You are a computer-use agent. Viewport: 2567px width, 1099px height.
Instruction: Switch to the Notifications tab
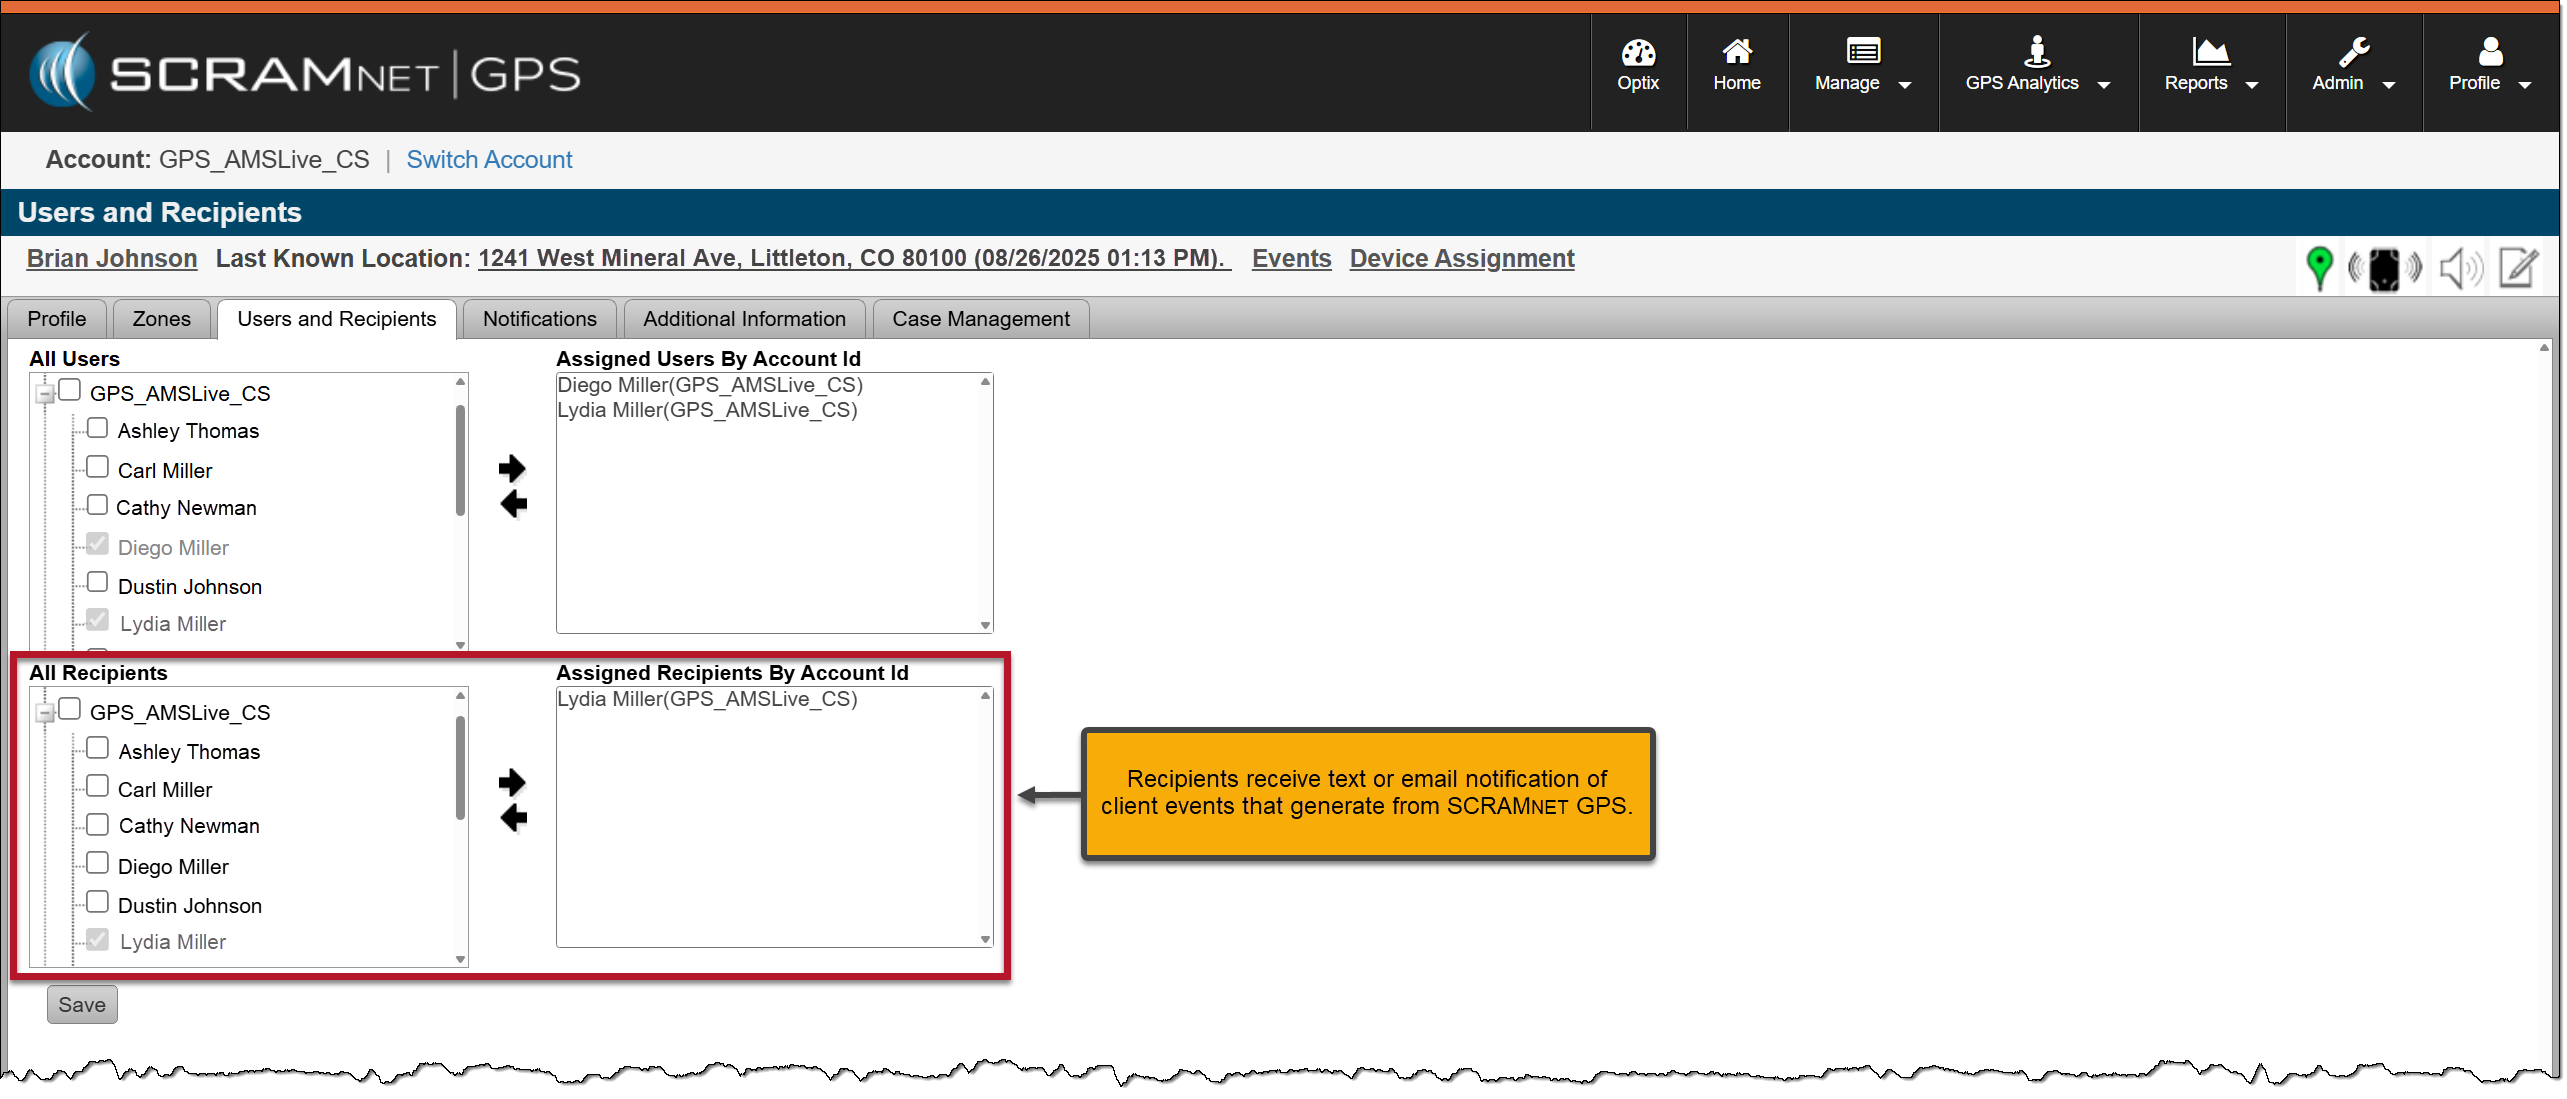click(x=539, y=319)
